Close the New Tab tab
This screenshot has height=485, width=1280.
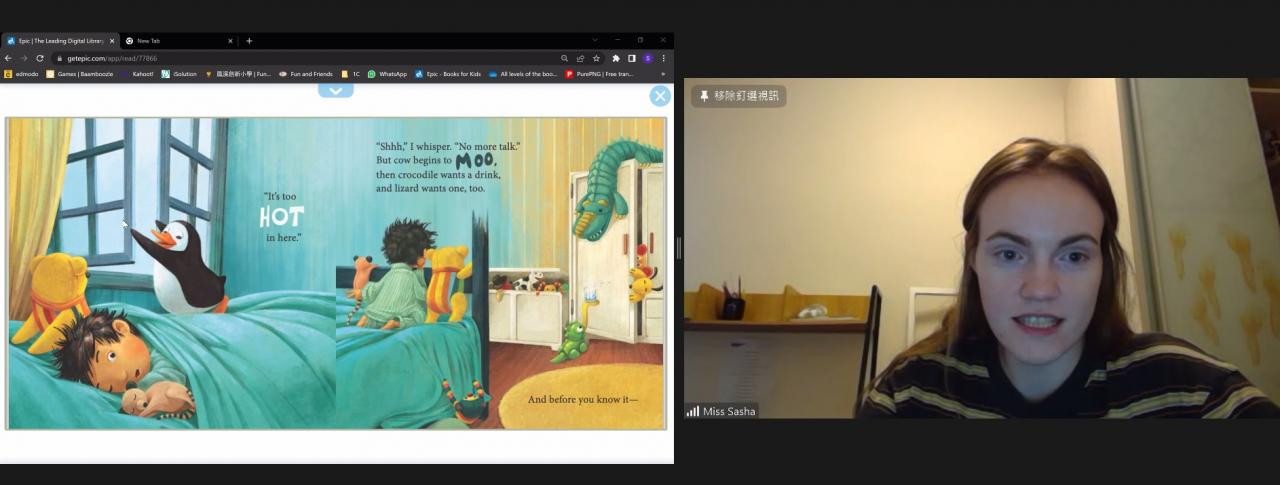(x=230, y=41)
